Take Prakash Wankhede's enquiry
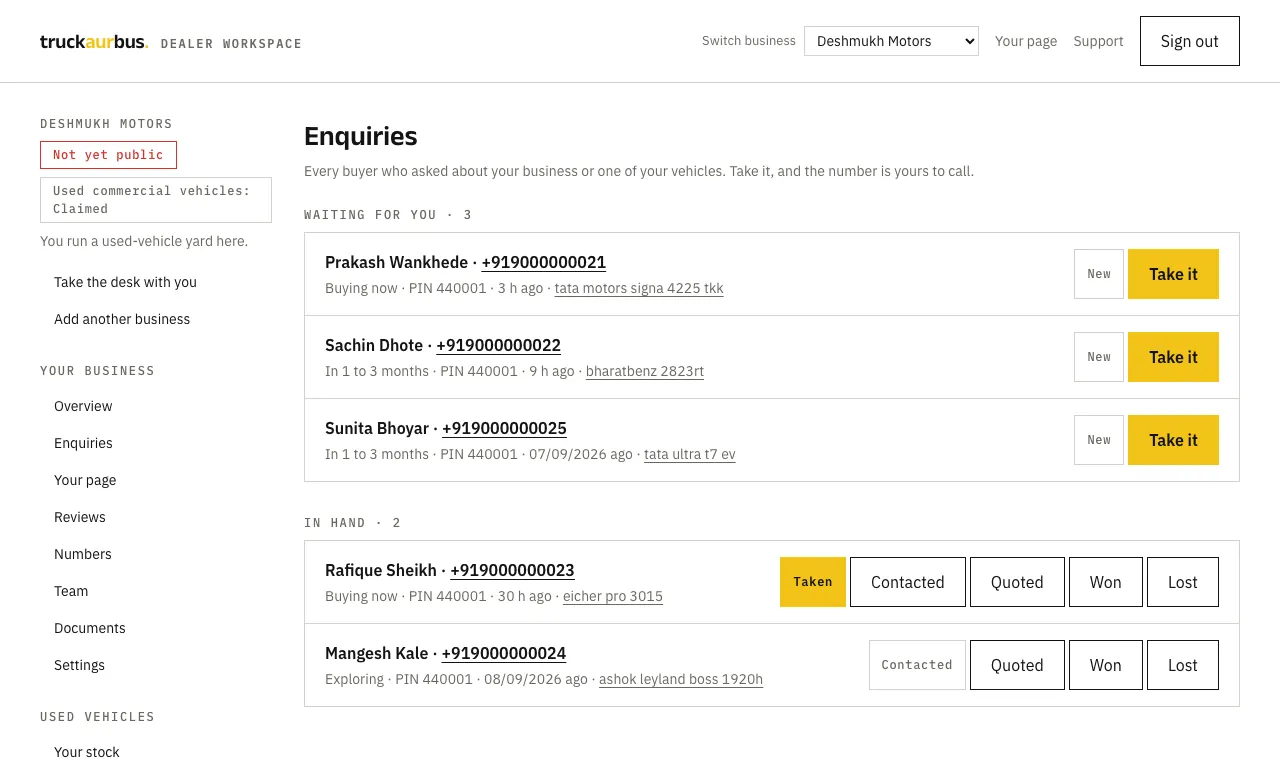This screenshot has width=1280, height=760. pyautogui.click(x=1173, y=274)
